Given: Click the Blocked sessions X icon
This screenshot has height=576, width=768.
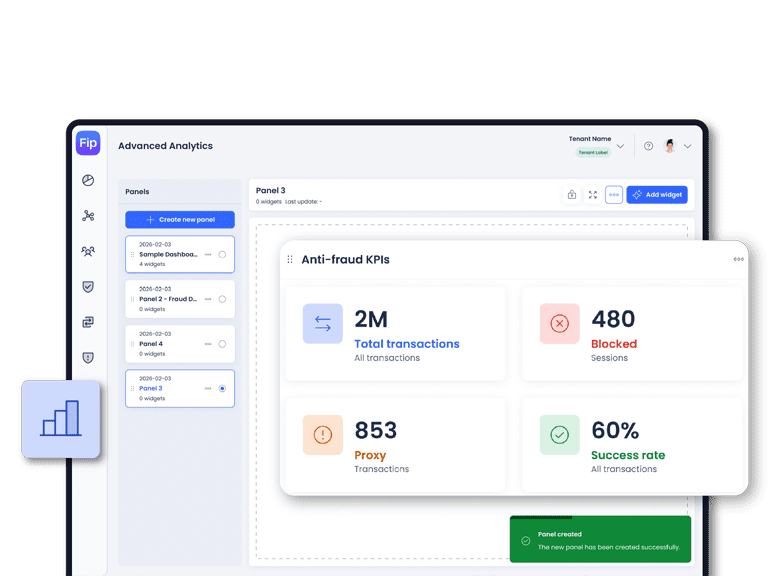Looking at the screenshot, I should 559,323.
